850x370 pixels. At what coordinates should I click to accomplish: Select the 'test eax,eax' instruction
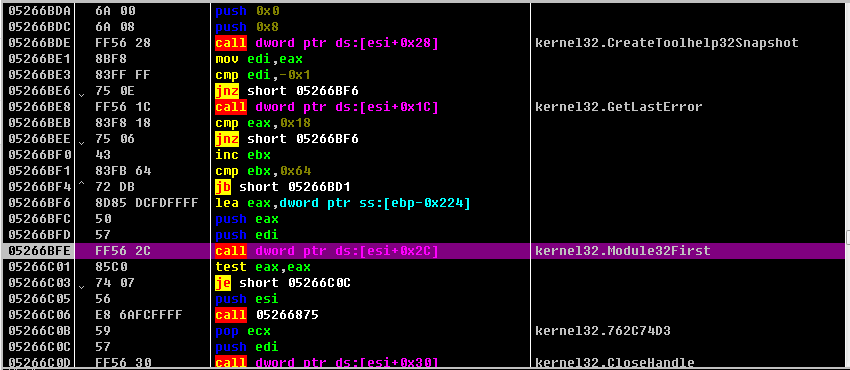pyautogui.click(x=263, y=267)
